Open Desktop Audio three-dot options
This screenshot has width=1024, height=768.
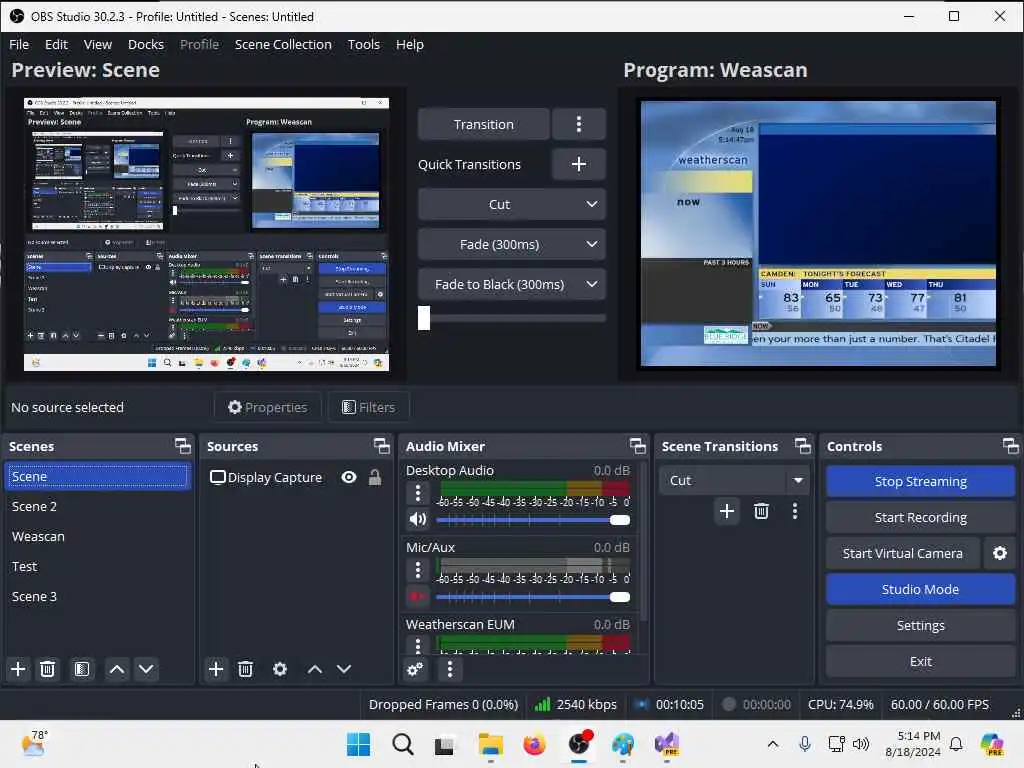click(x=418, y=493)
